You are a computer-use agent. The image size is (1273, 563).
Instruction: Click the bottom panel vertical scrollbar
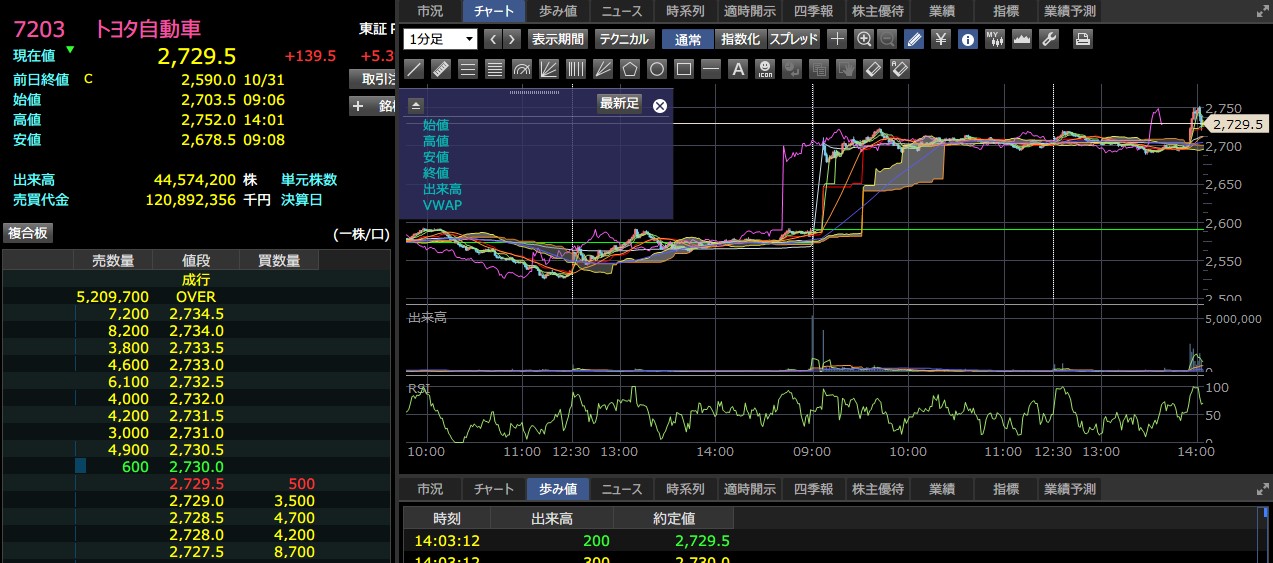[x=1262, y=535]
